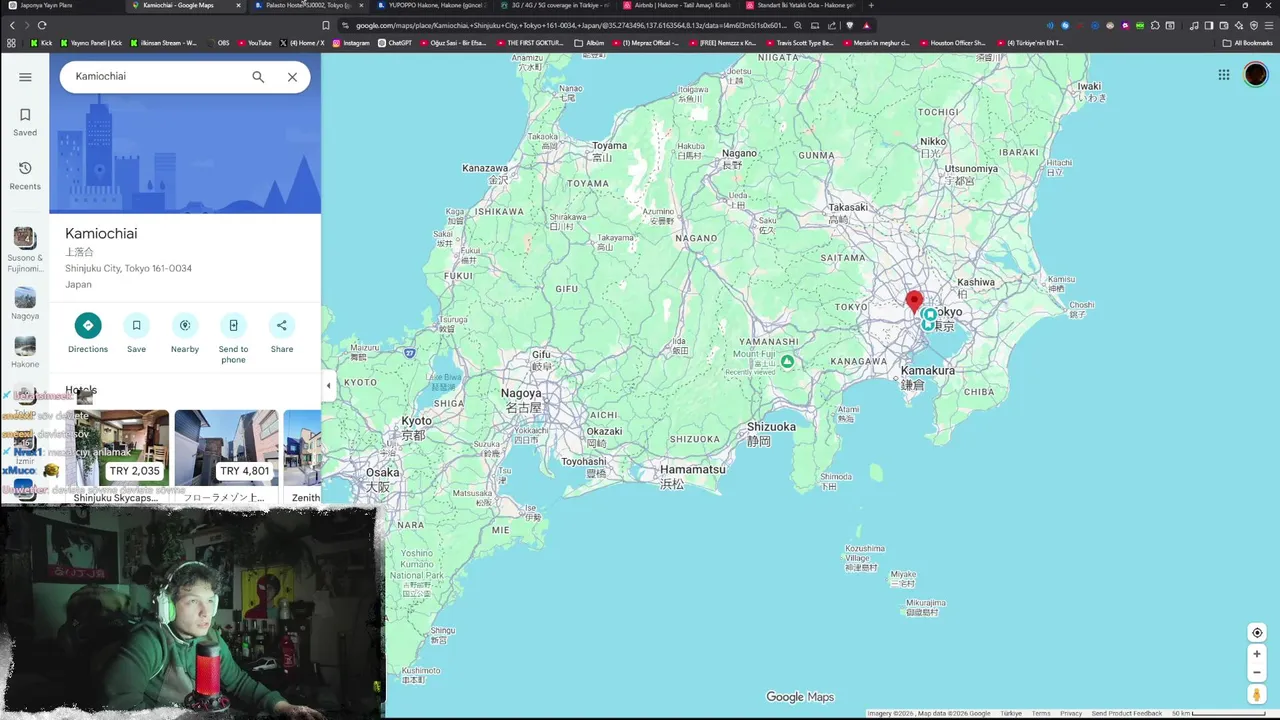Close the Kamiochiai Google Maps tab
The width and height of the screenshot is (1280, 720).
[x=238, y=6]
